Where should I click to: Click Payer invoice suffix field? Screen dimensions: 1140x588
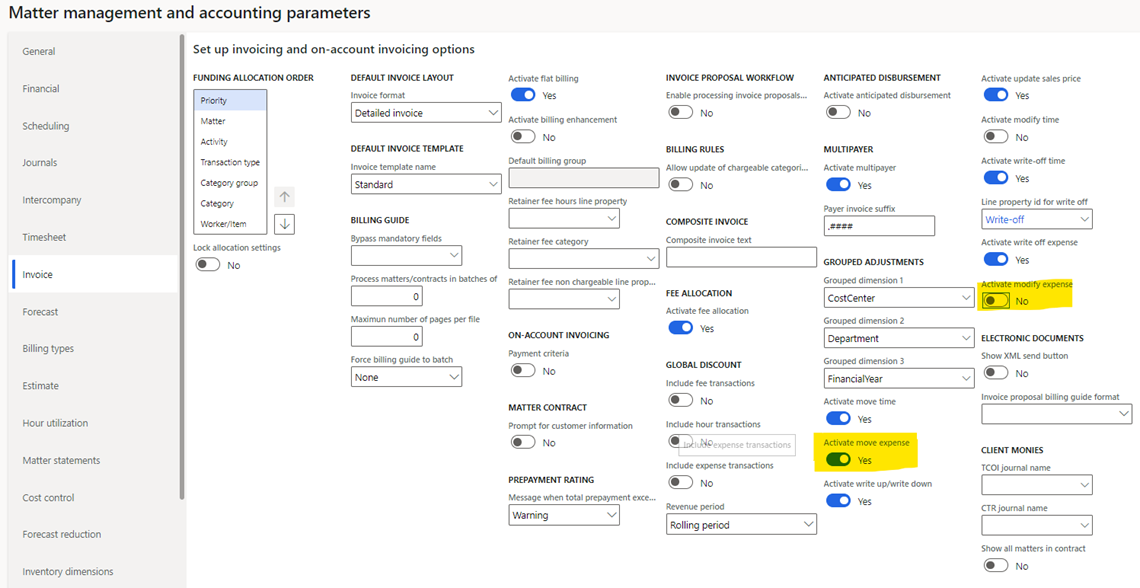point(879,226)
